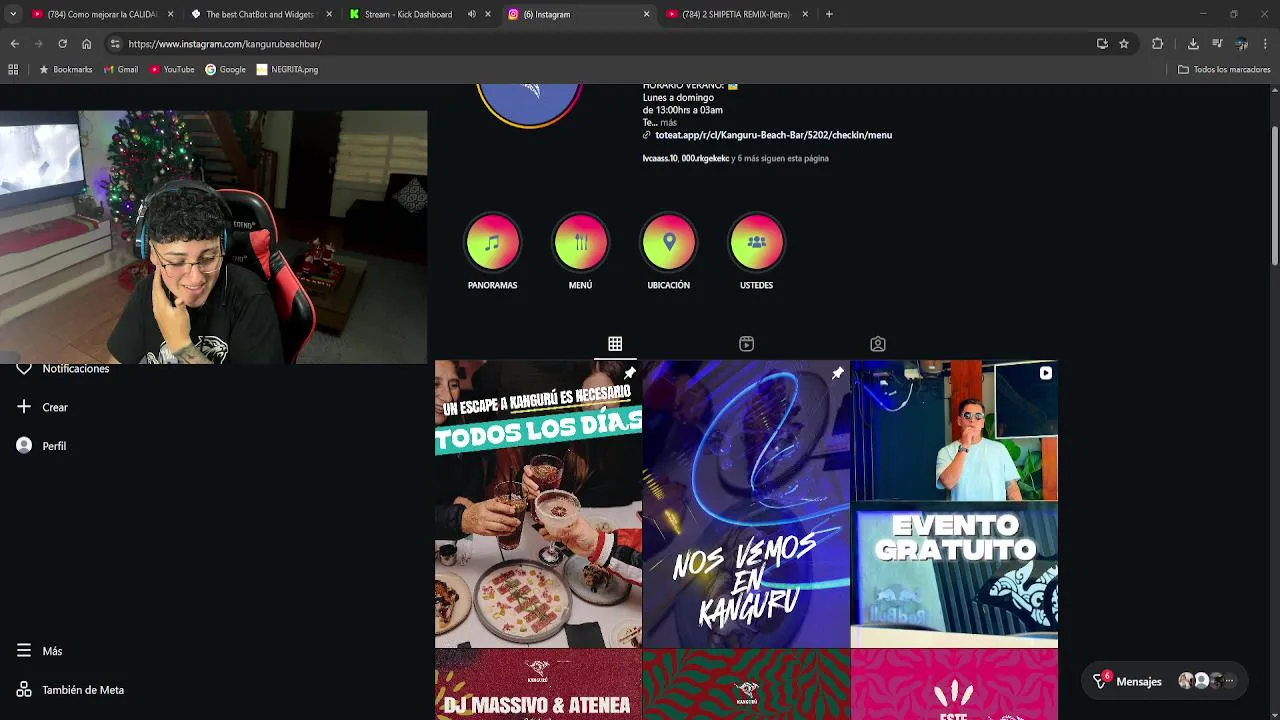Open the extensions puzzle icon
Image resolution: width=1280 pixels, height=720 pixels.
click(x=1158, y=44)
